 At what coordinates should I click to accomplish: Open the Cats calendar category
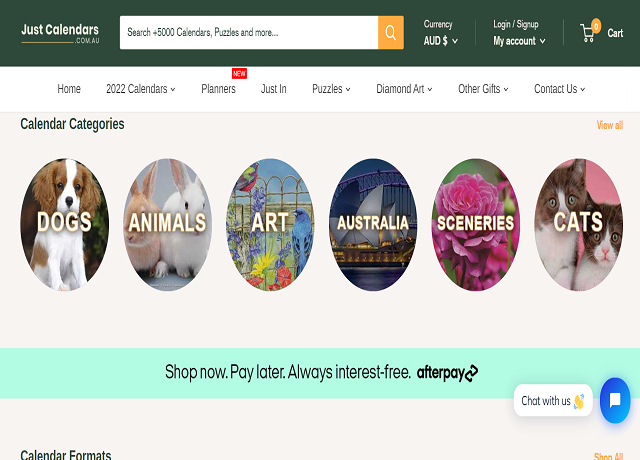(x=579, y=224)
